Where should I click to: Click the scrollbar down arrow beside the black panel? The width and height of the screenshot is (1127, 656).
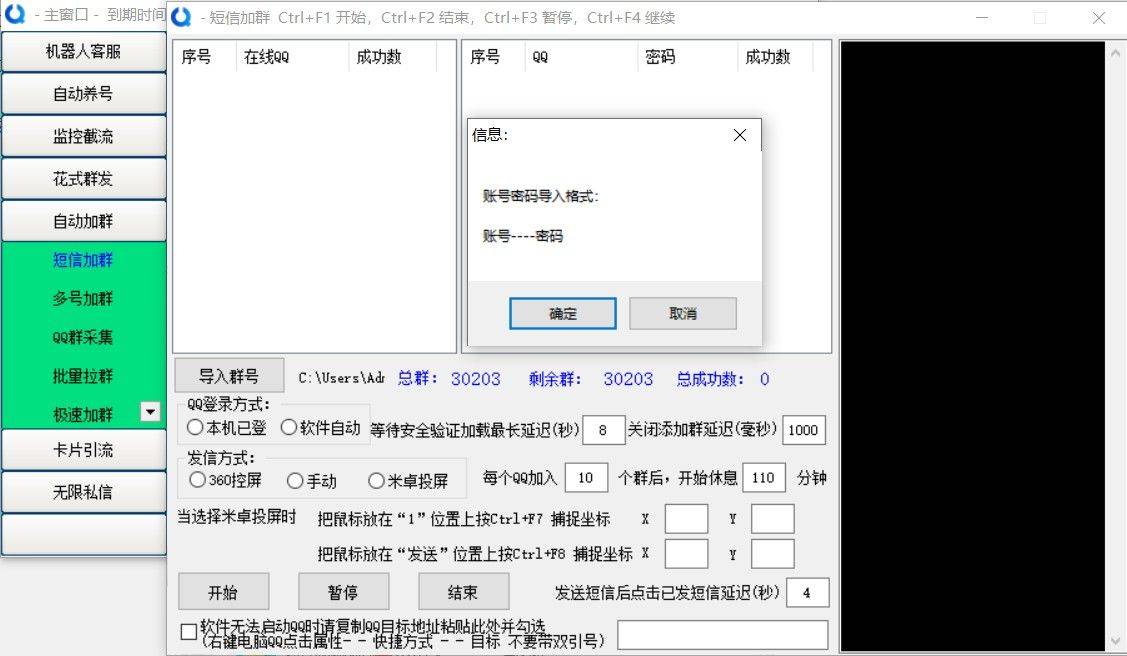click(1115, 641)
